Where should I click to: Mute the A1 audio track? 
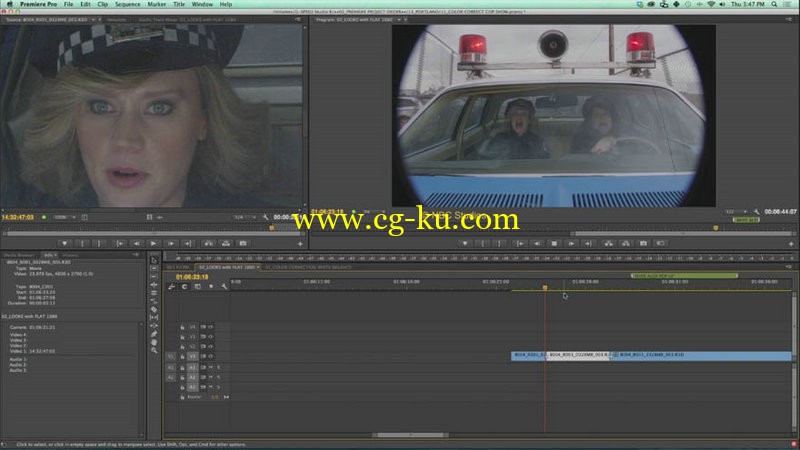[x=211, y=367]
